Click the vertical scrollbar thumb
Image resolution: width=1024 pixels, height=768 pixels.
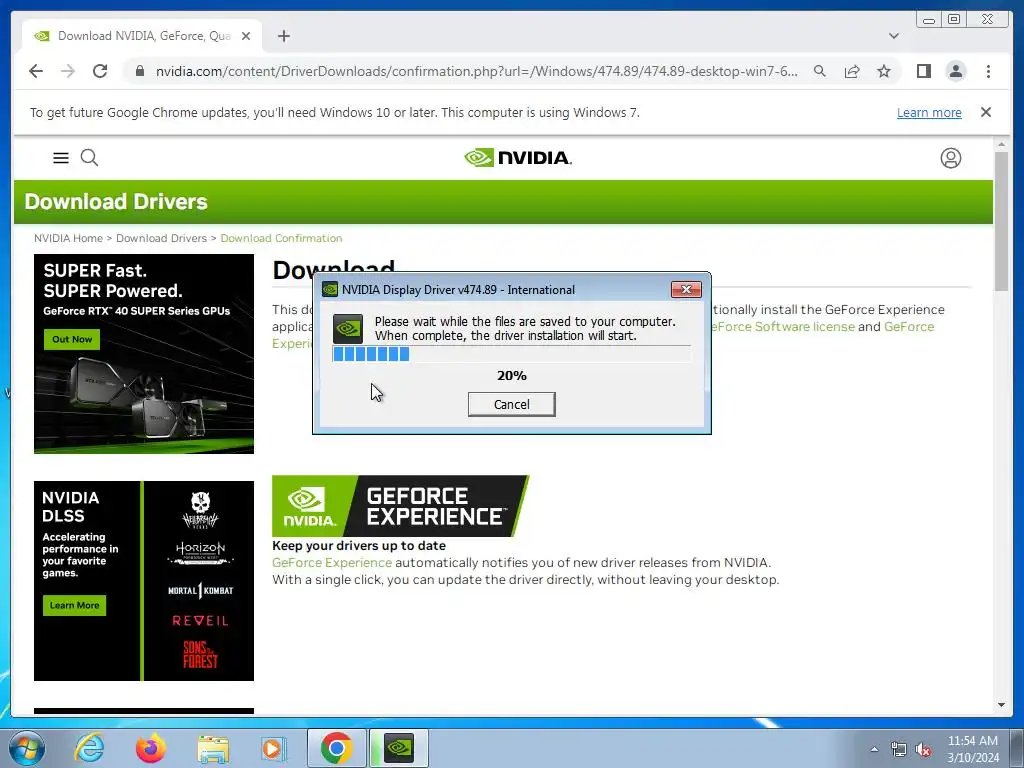pyautogui.click(x=1001, y=221)
